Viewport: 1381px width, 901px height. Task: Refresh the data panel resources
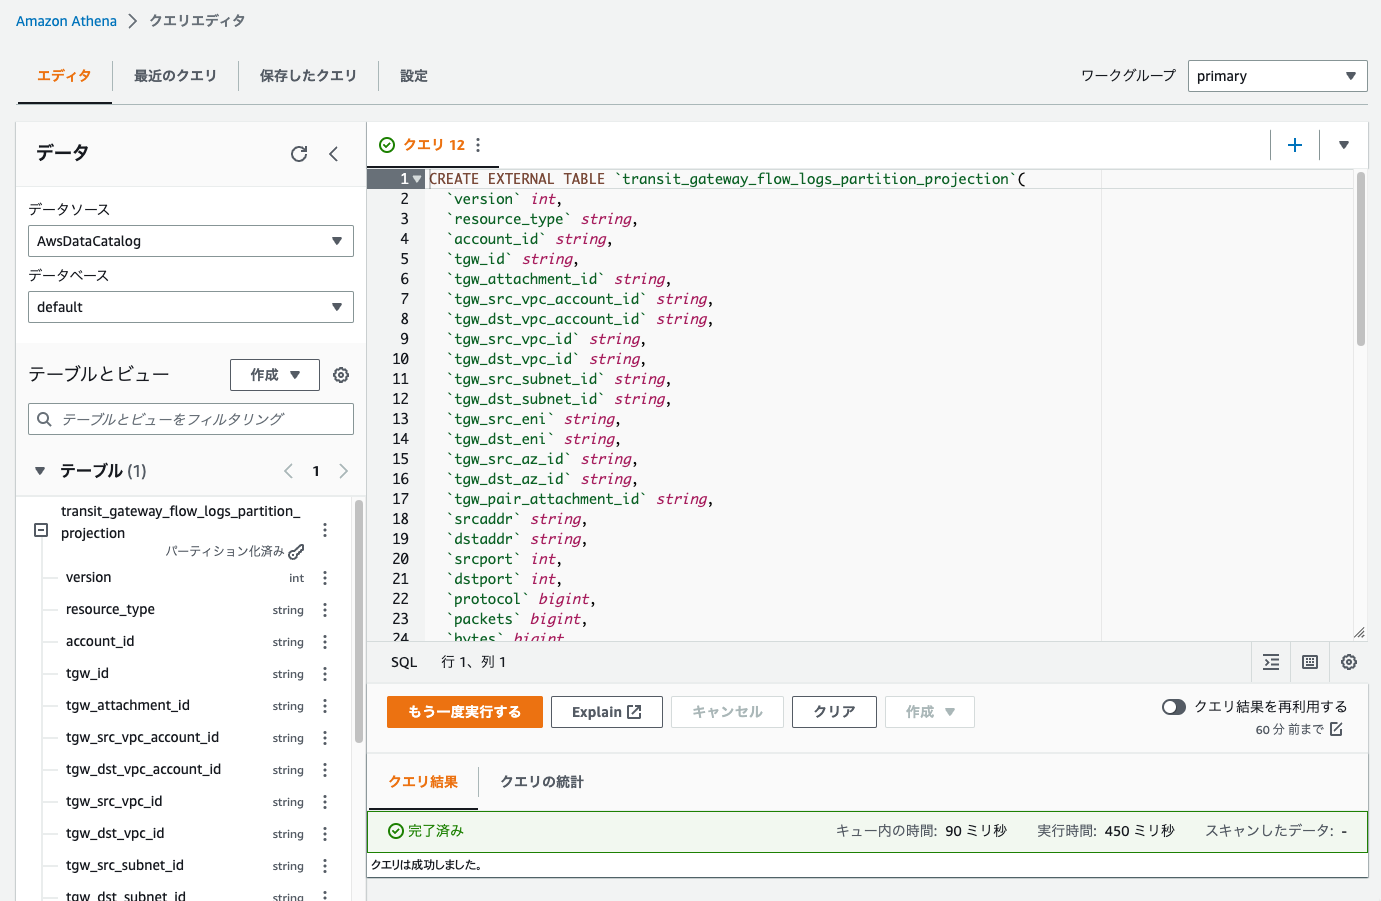[299, 154]
